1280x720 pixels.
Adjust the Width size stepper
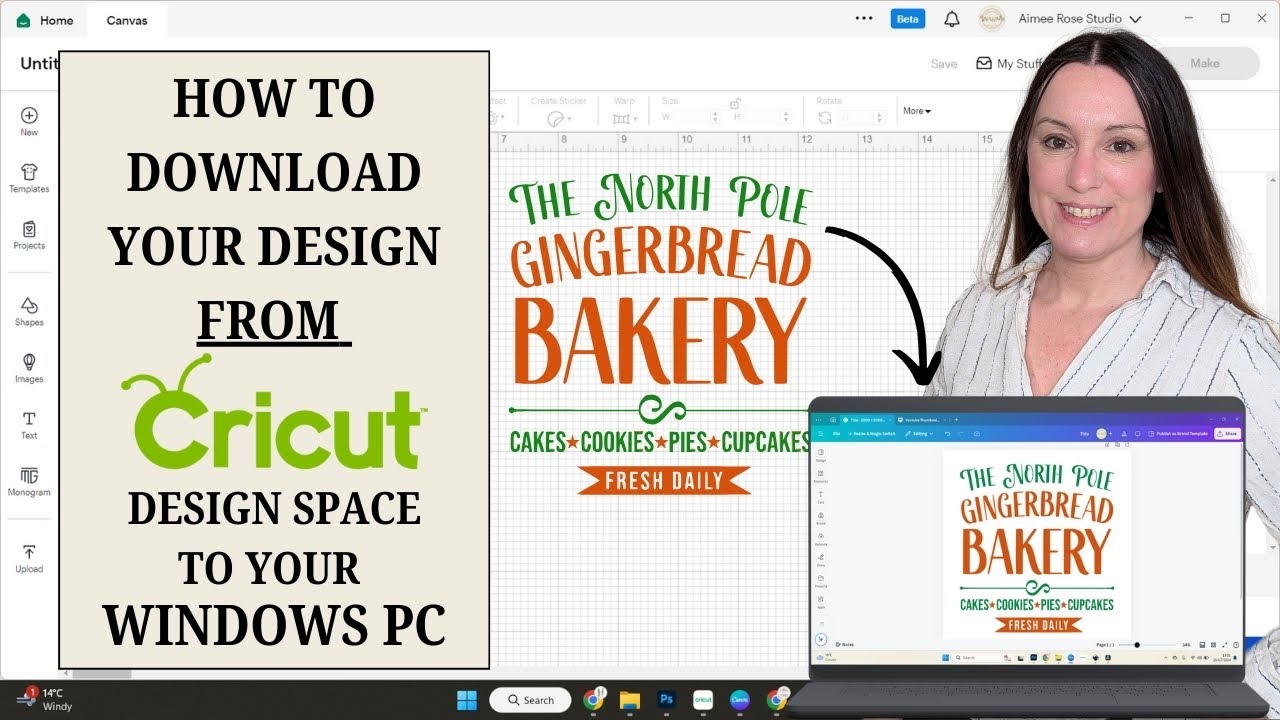(714, 117)
